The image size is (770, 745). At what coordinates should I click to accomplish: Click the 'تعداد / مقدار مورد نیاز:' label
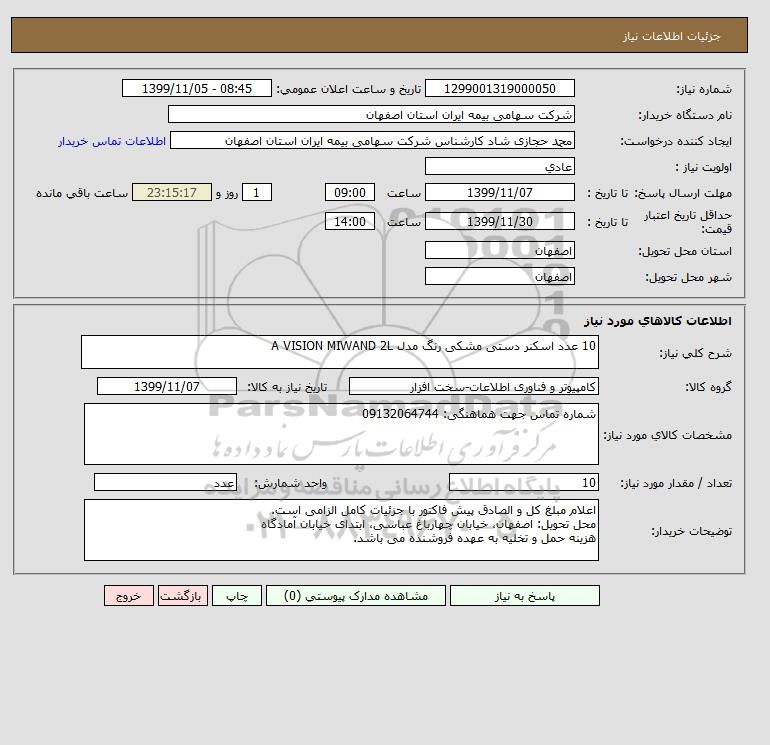676,483
